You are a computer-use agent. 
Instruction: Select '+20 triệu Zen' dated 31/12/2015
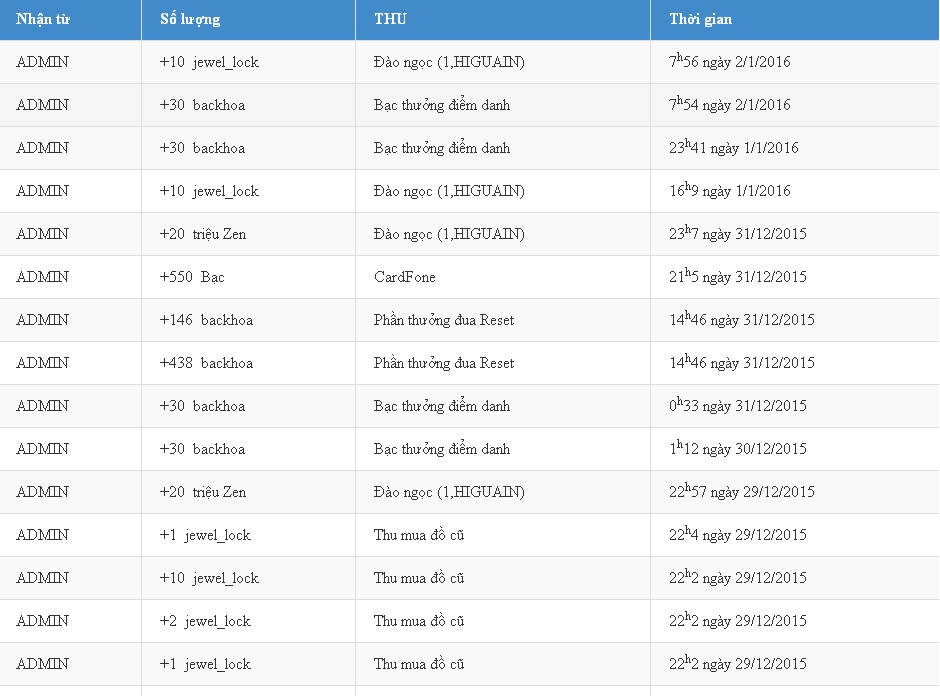(203, 234)
